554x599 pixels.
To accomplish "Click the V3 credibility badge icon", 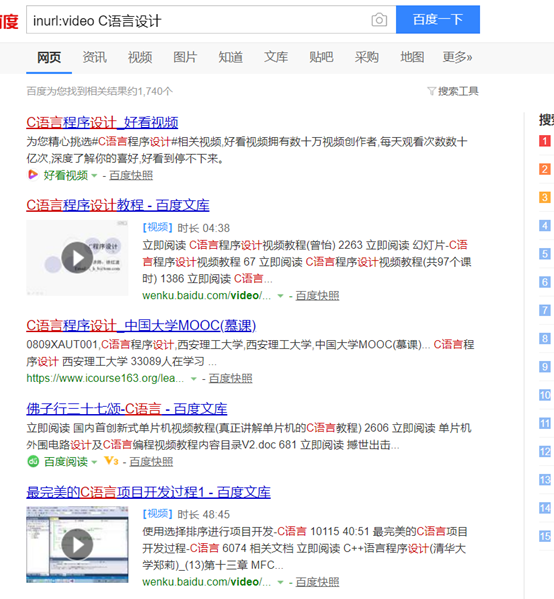I will click(x=111, y=461).
